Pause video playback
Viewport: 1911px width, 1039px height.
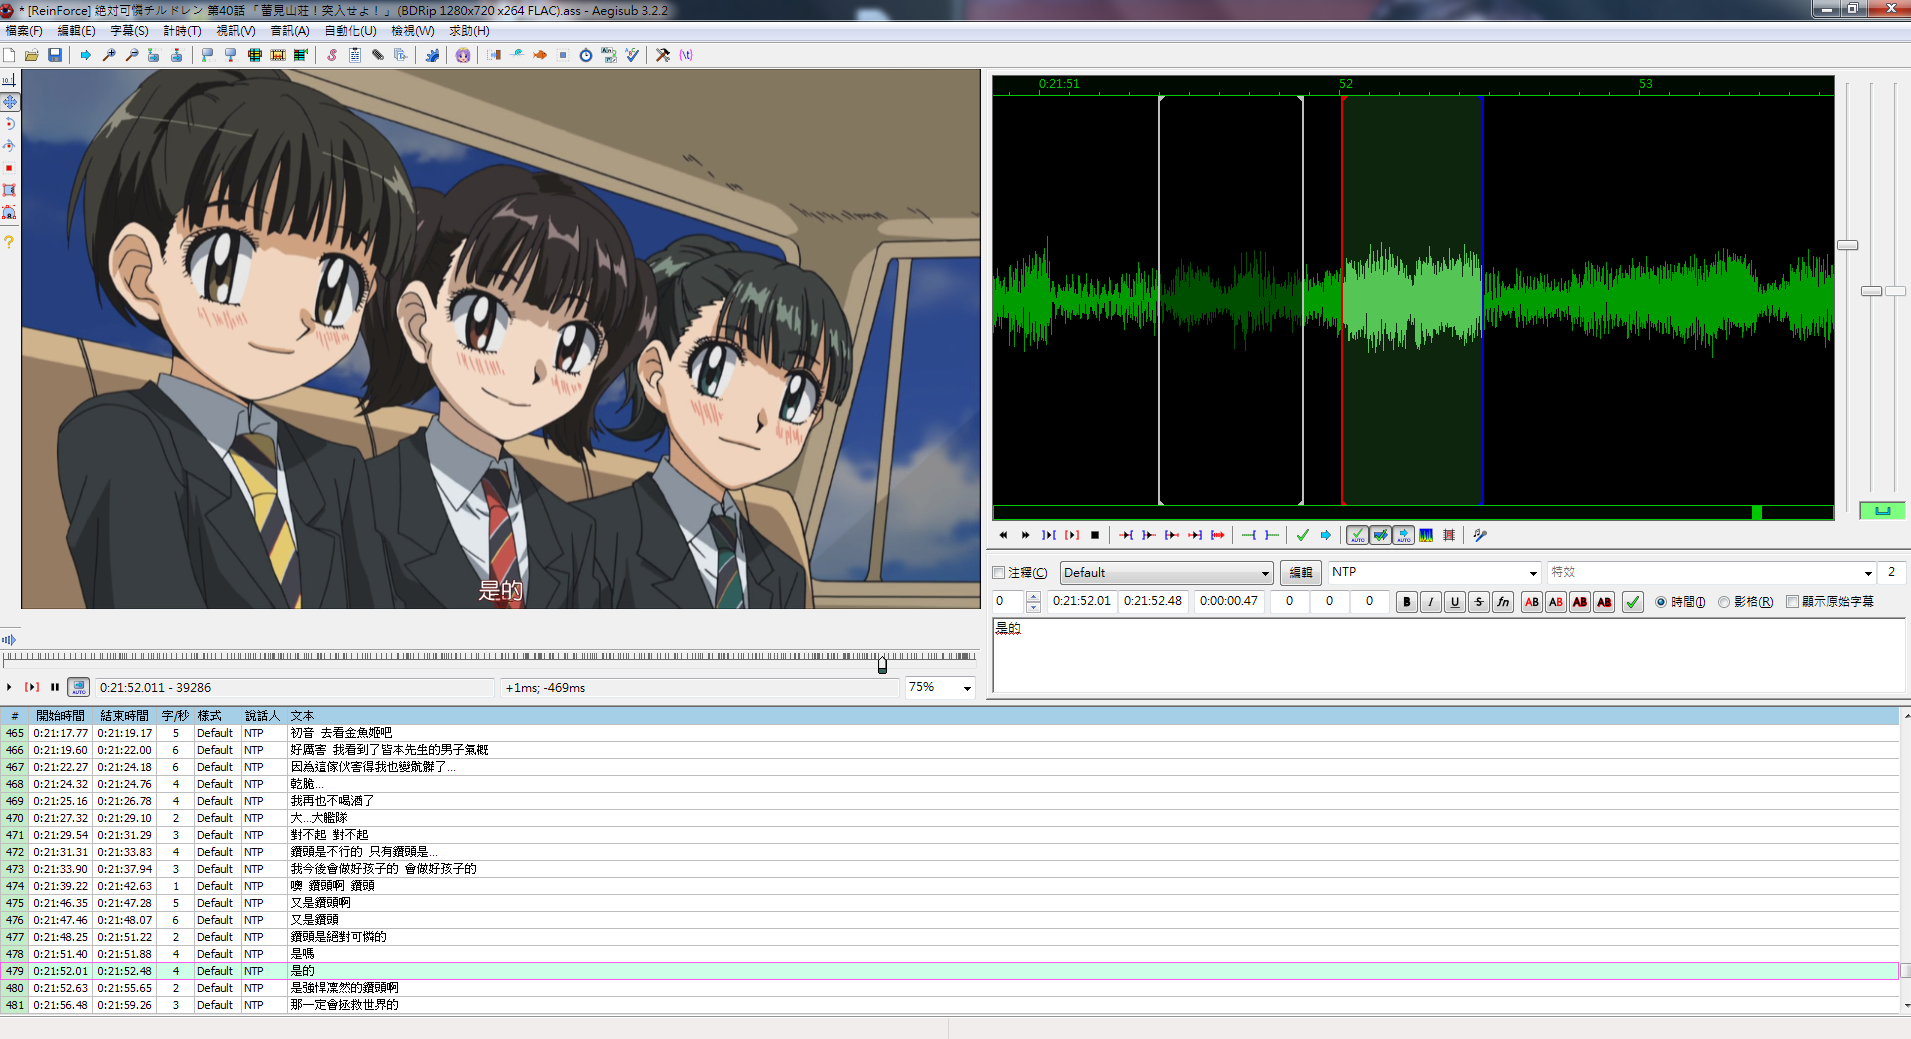[55, 687]
